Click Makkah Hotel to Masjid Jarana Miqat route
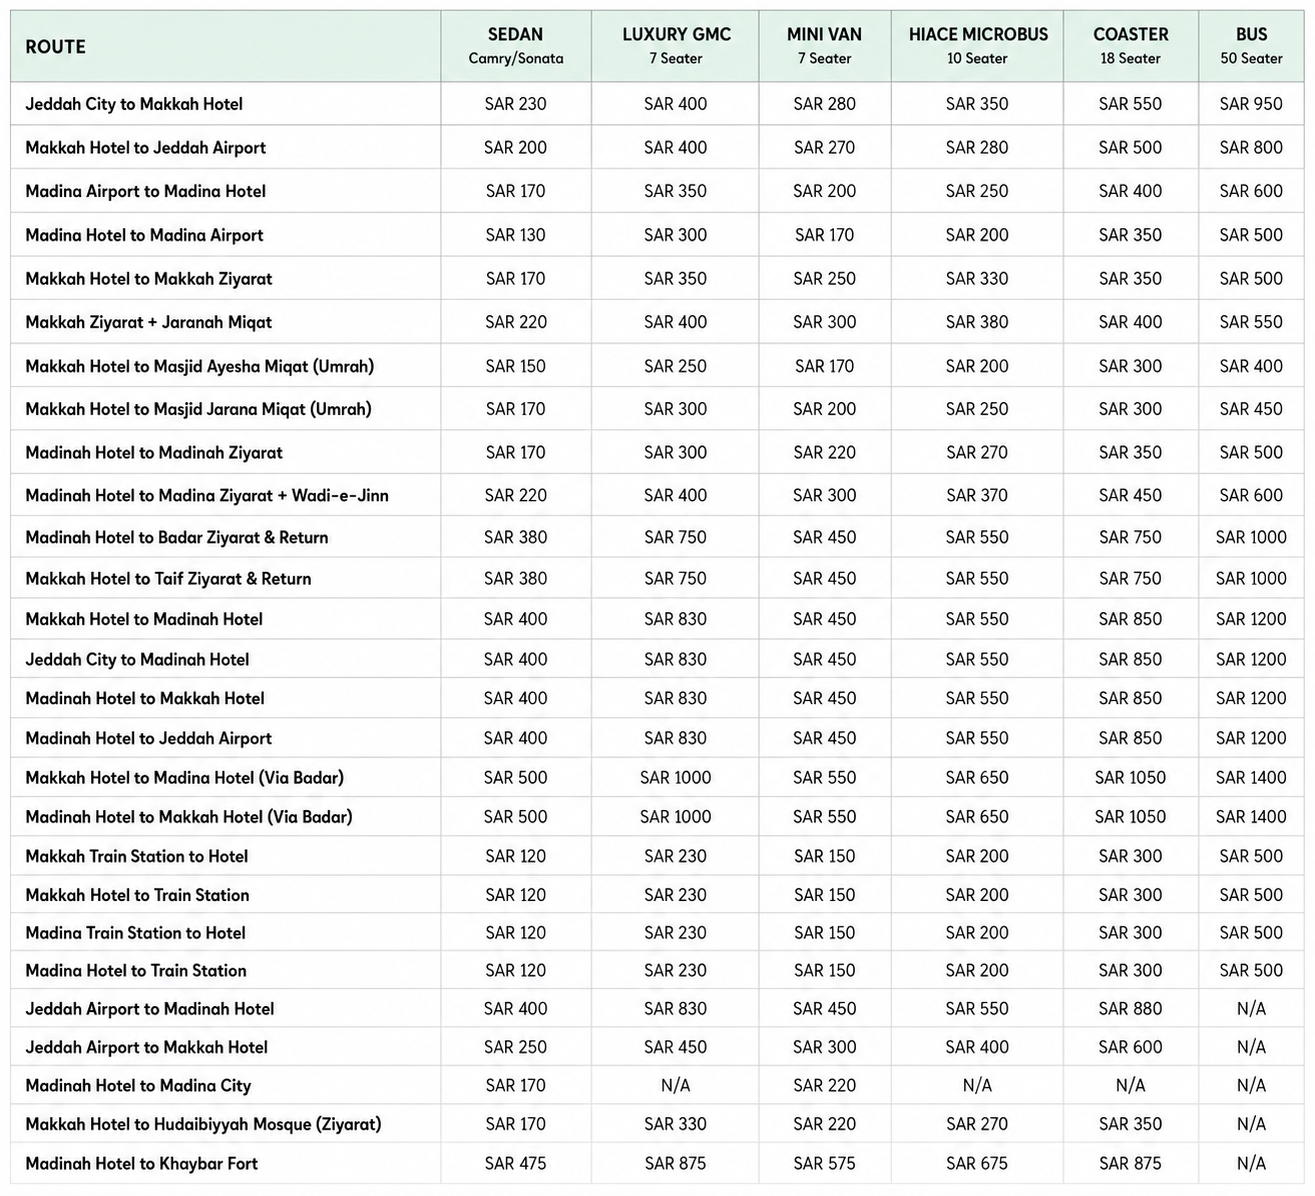Image resolution: width=1315 pixels, height=1196 pixels. [198, 409]
